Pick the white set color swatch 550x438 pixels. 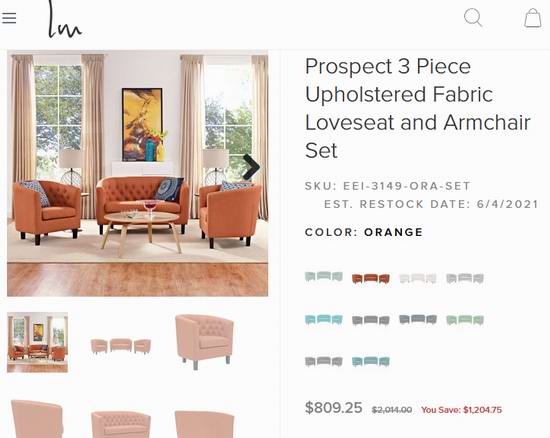click(418, 279)
